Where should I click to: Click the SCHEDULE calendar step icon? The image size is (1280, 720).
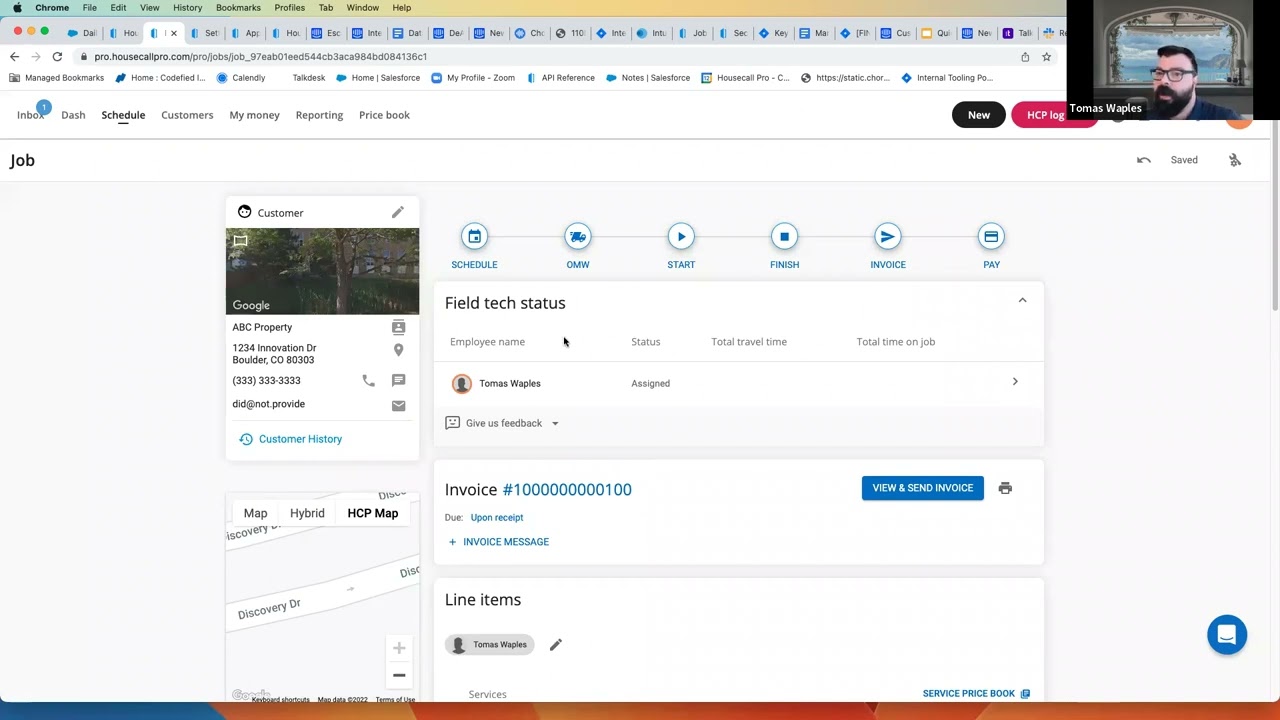click(474, 237)
